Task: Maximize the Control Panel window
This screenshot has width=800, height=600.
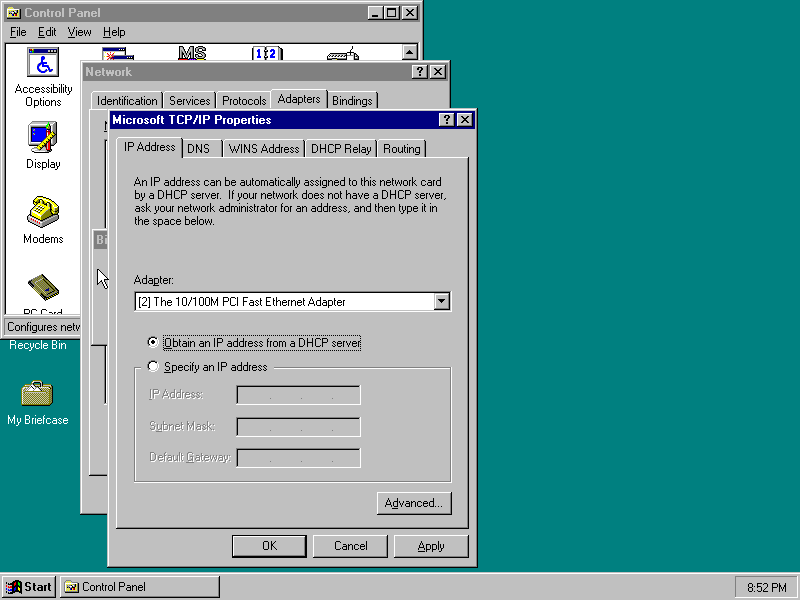Action: (391, 13)
